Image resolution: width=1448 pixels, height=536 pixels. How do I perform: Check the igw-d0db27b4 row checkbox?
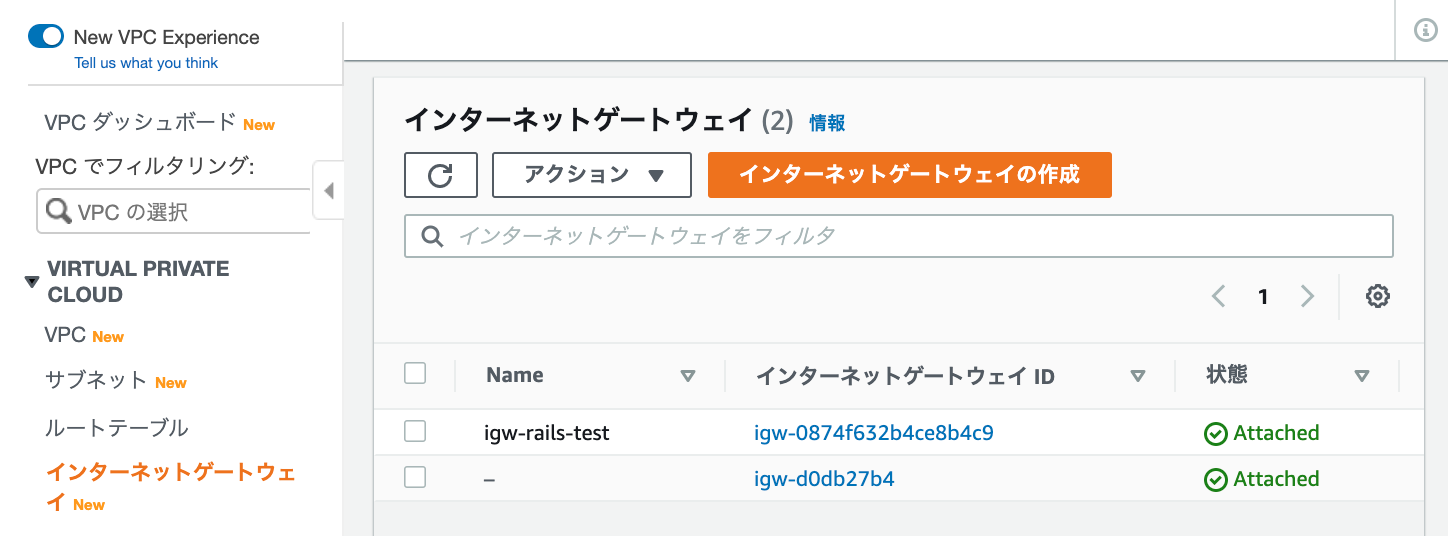tap(415, 478)
